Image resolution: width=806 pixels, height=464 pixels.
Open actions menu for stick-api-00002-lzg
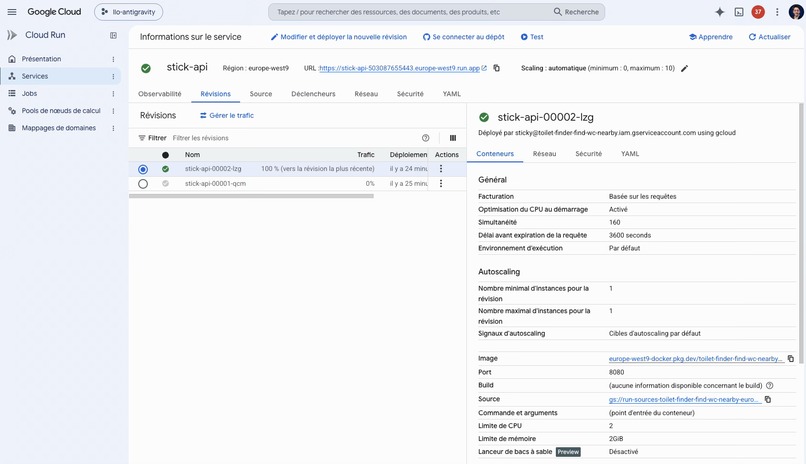pos(441,169)
